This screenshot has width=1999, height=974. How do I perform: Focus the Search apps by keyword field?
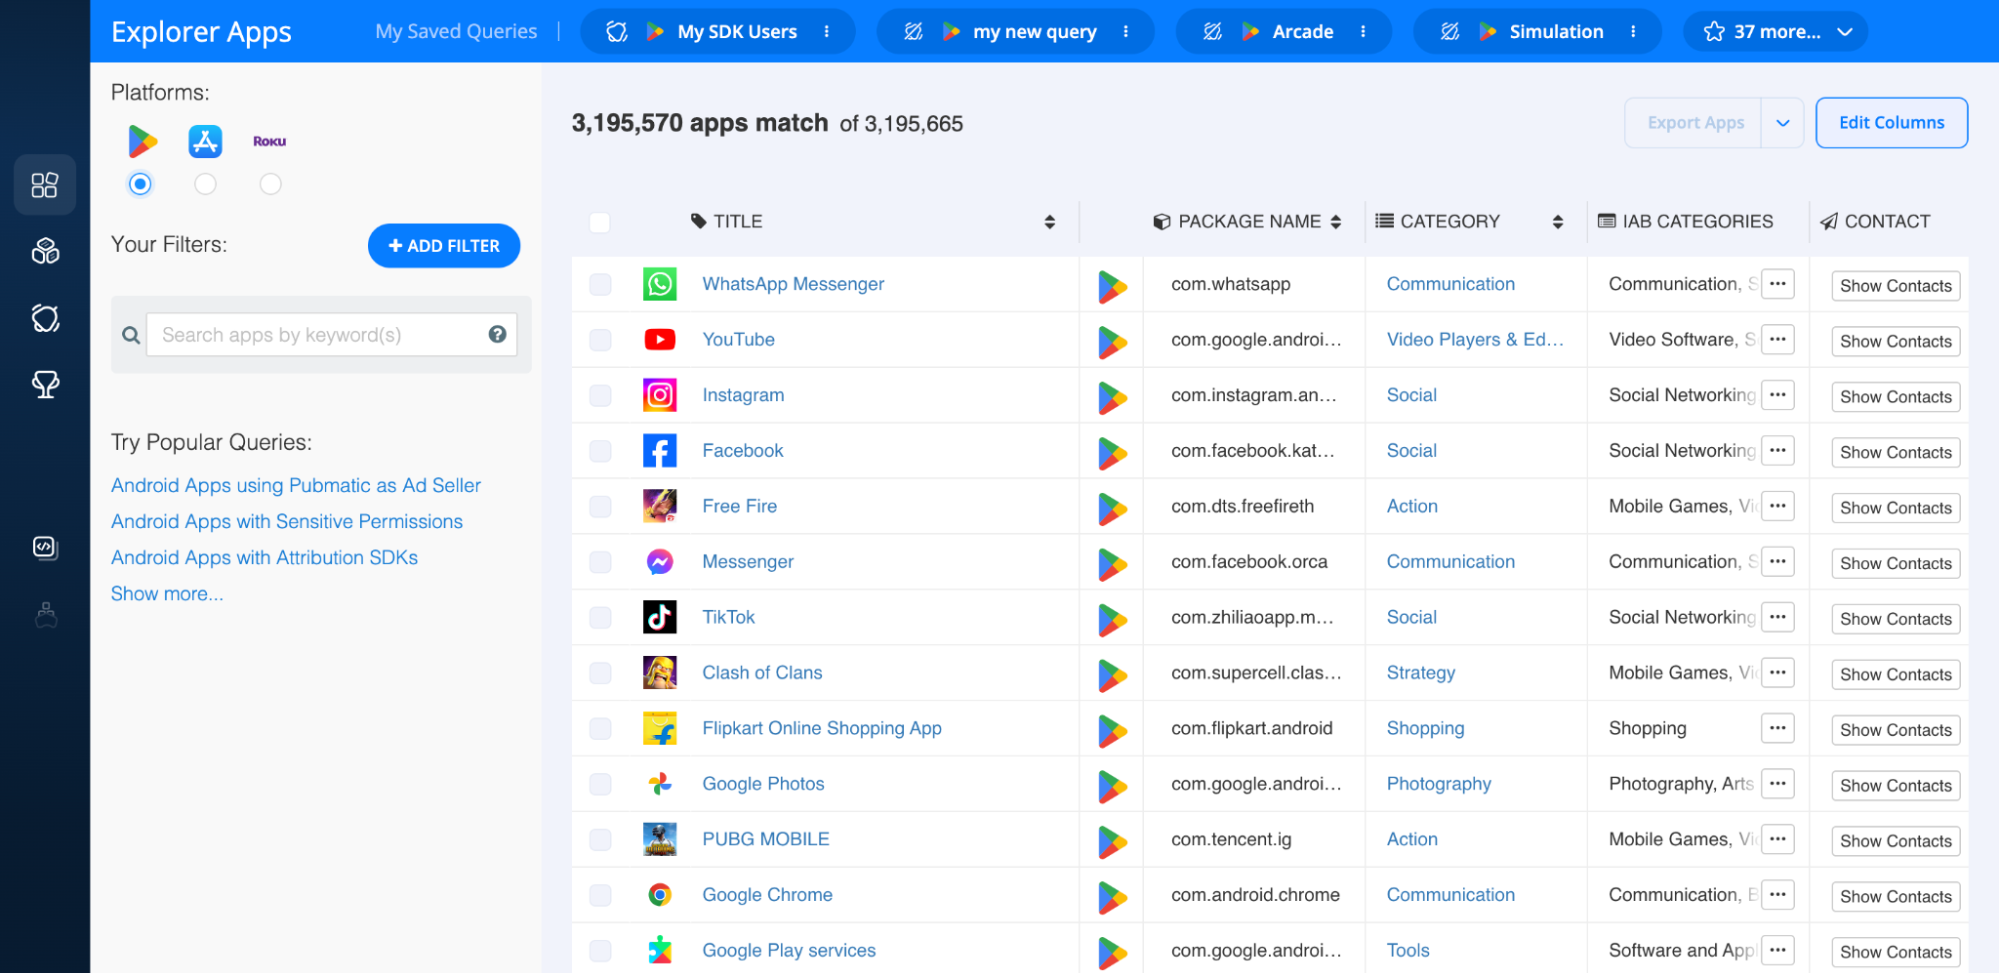point(331,335)
